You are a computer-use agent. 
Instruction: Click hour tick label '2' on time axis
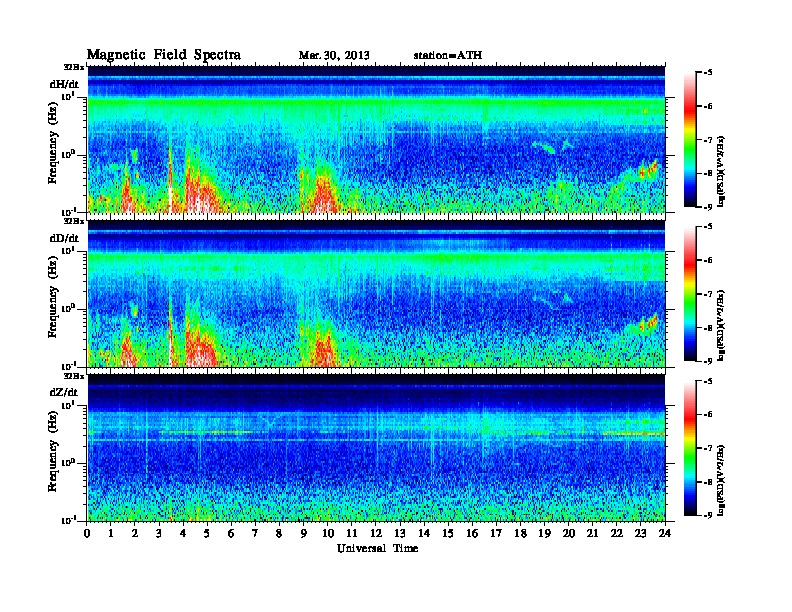pos(135,533)
